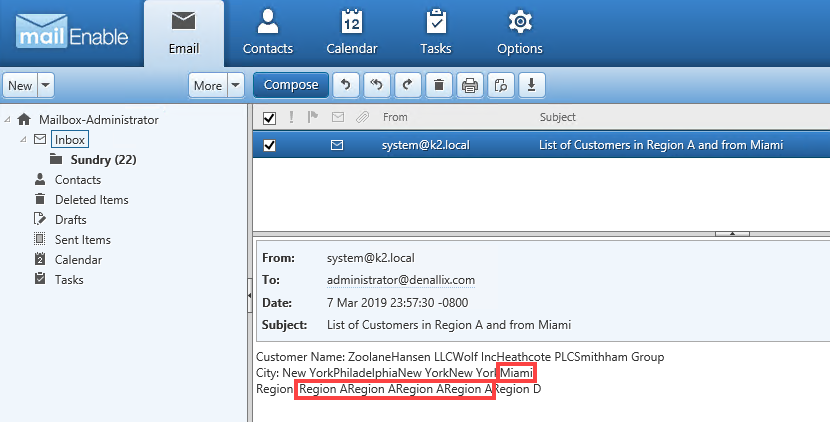Viewport: 830px width, 422px height.
Task: Sort by the attachment paperclip column
Action: click(362, 117)
